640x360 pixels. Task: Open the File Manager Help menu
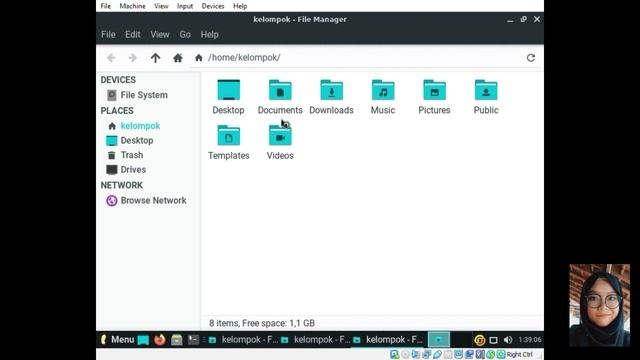[x=209, y=35]
